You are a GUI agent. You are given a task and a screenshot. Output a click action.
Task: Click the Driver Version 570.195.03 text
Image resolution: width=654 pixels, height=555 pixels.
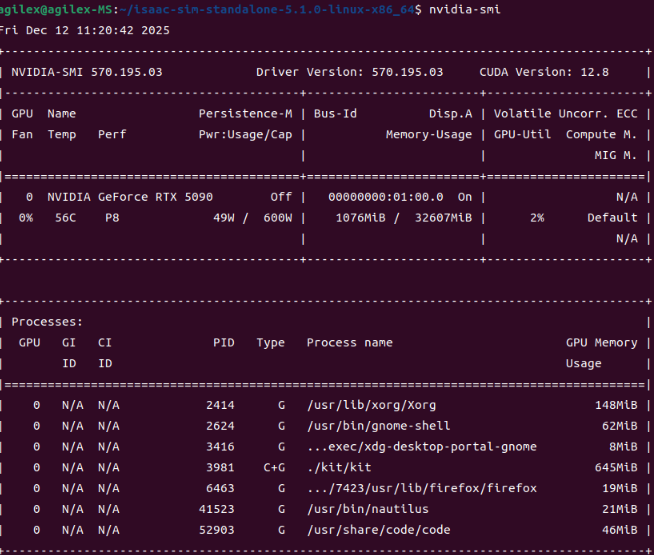350,72
